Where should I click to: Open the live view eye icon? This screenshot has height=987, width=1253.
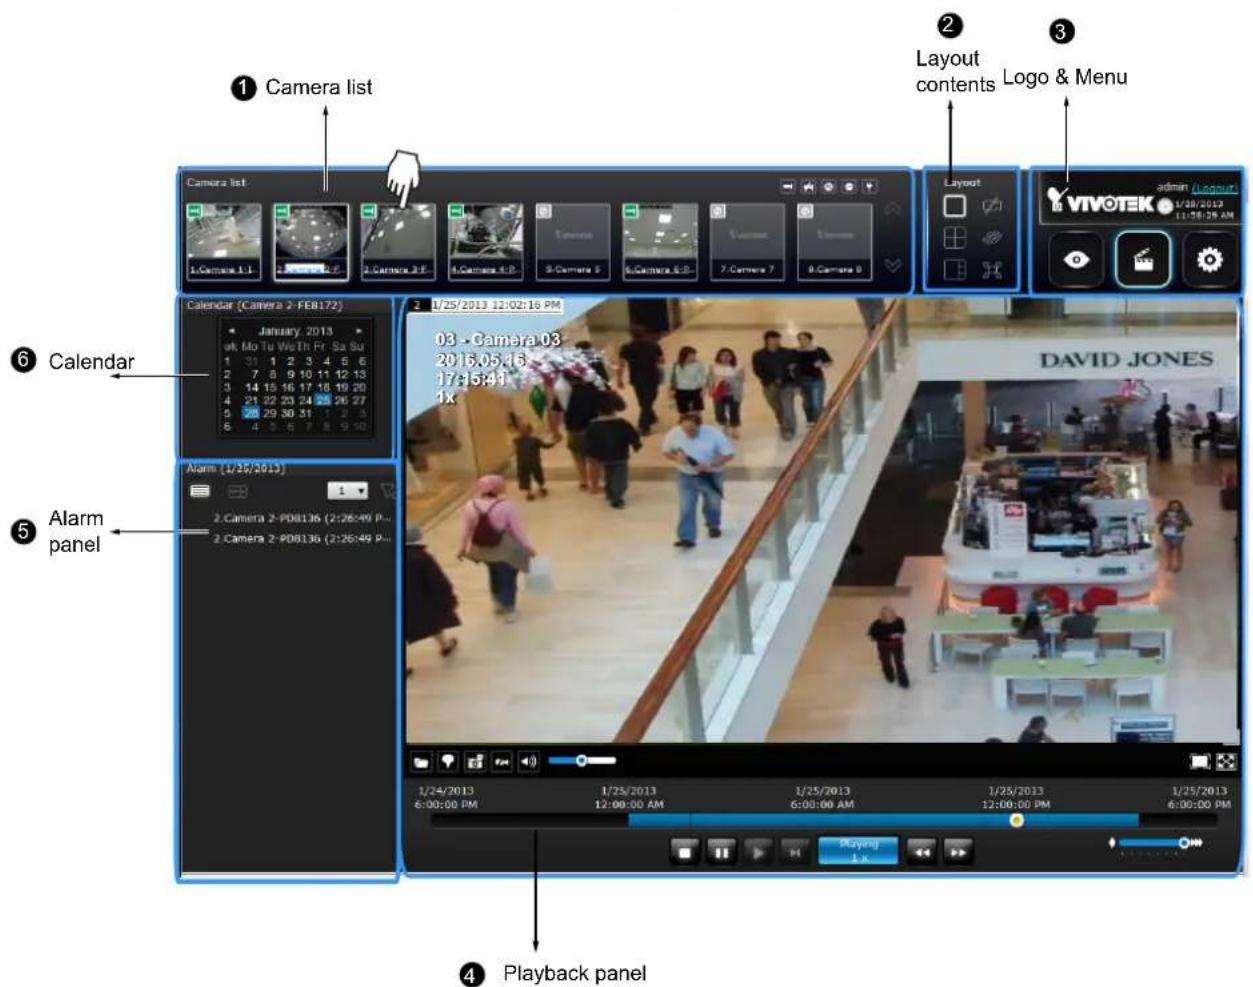tap(1076, 260)
